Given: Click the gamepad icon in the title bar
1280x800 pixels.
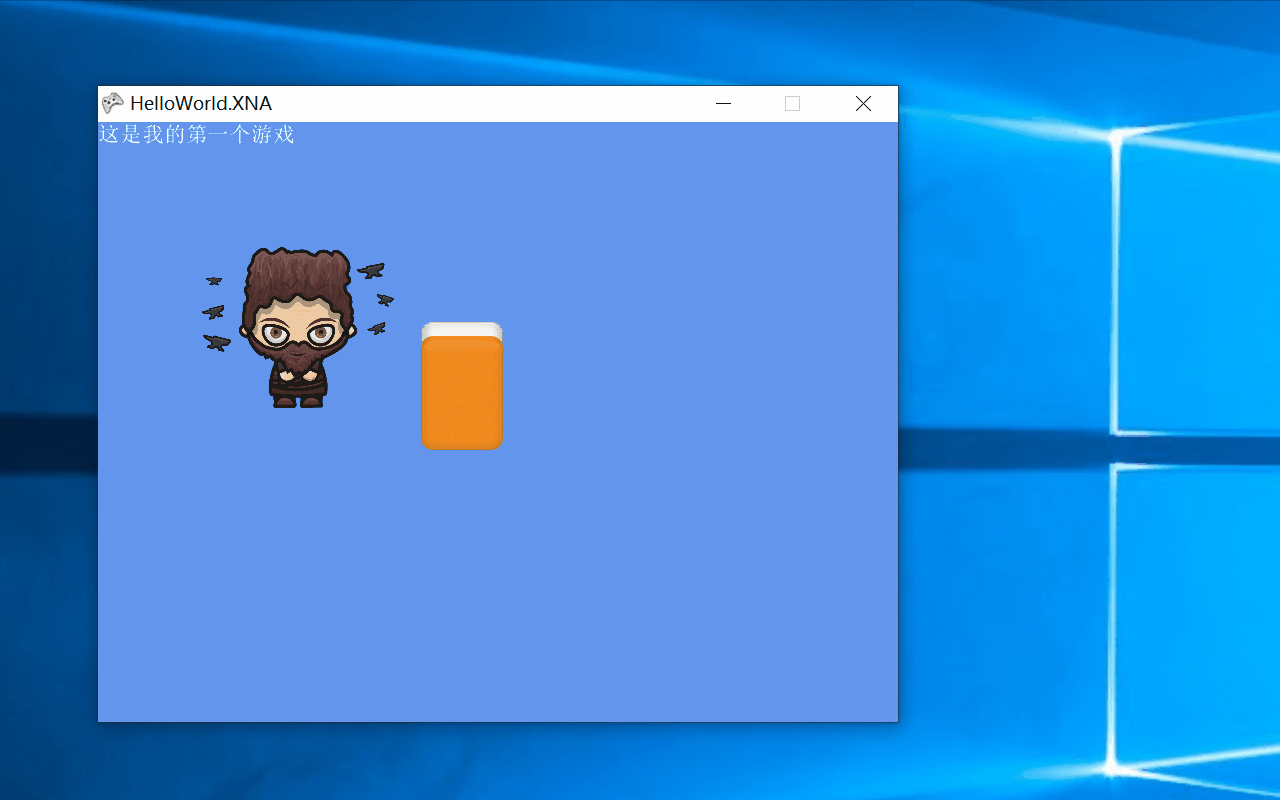Looking at the screenshot, I should 112,103.
